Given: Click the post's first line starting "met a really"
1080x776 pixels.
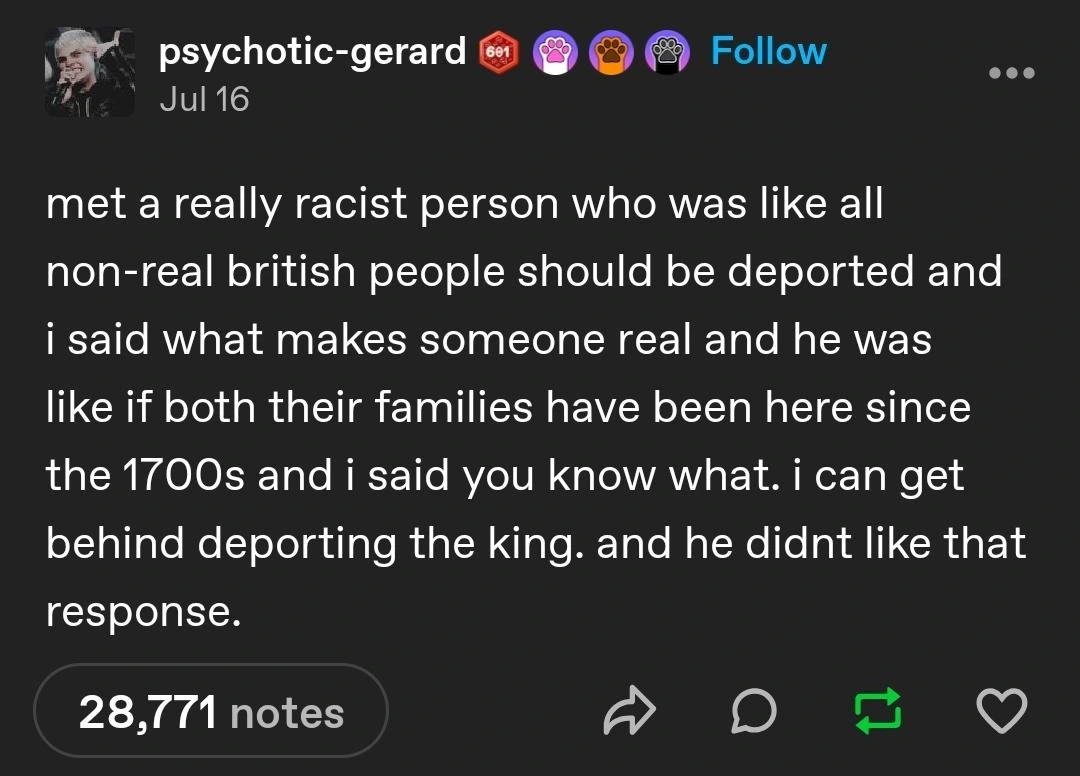Looking at the screenshot, I should 464,204.
